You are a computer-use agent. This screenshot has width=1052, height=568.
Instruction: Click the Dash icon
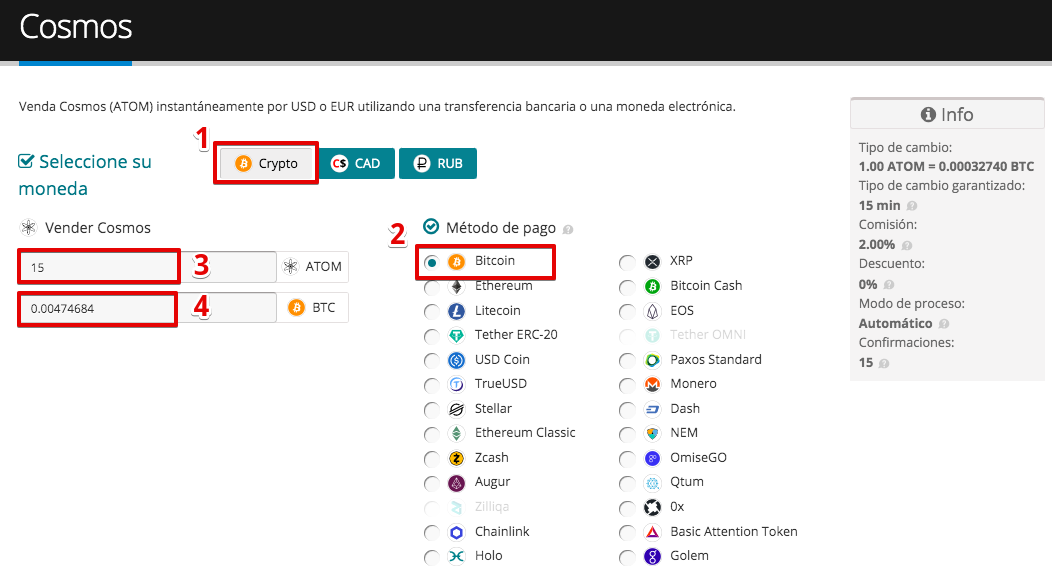[652, 409]
